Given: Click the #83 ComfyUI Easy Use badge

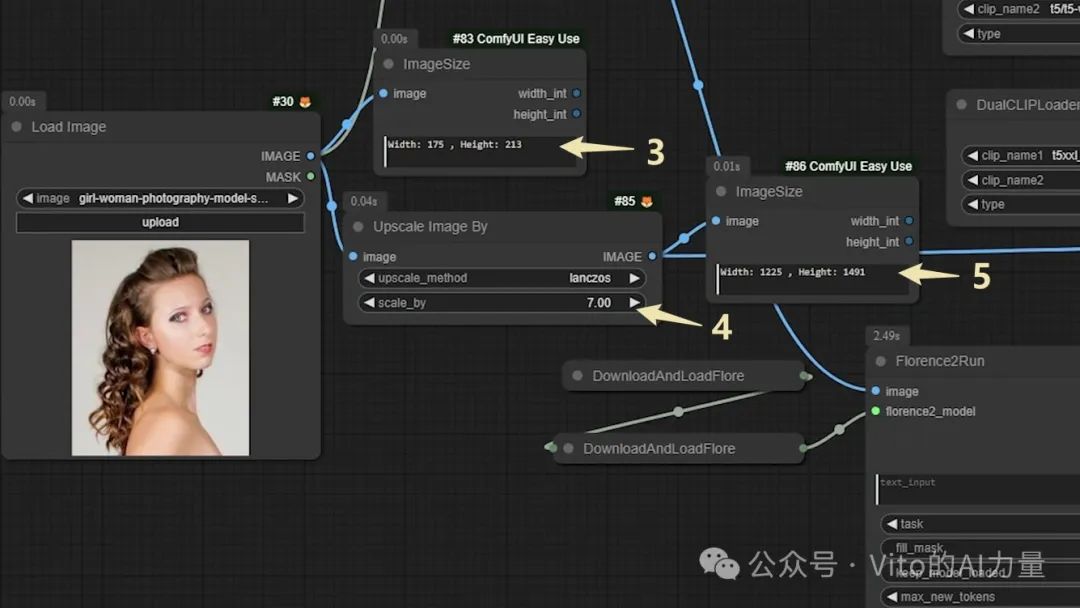Looking at the screenshot, I should 516,39.
